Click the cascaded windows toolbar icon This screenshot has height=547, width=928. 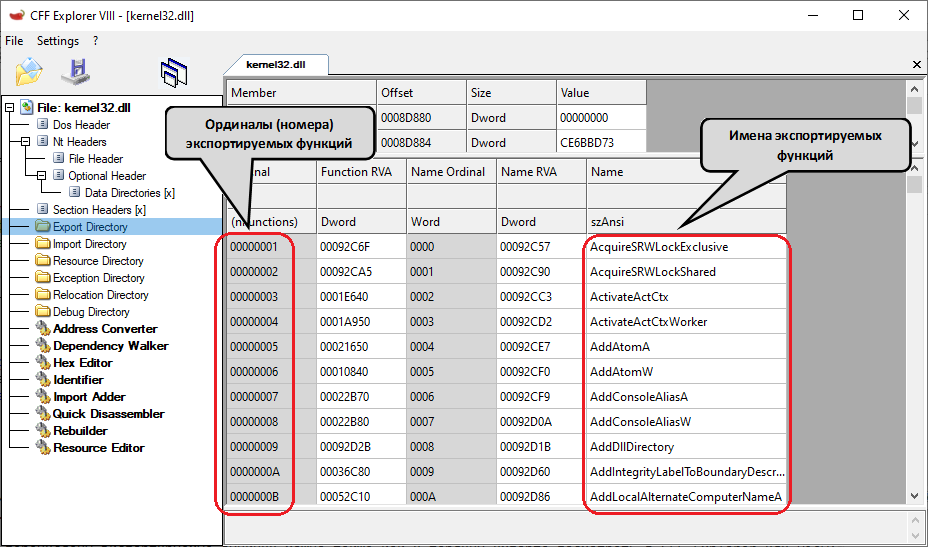pos(174,73)
